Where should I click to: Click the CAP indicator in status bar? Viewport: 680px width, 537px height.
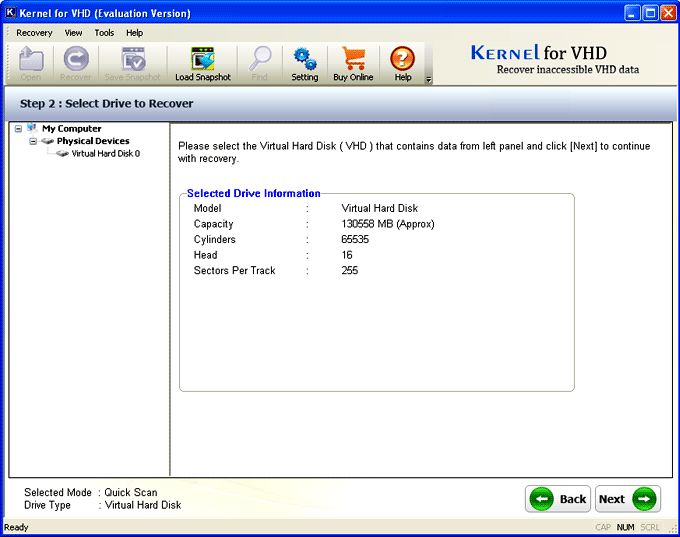point(603,527)
